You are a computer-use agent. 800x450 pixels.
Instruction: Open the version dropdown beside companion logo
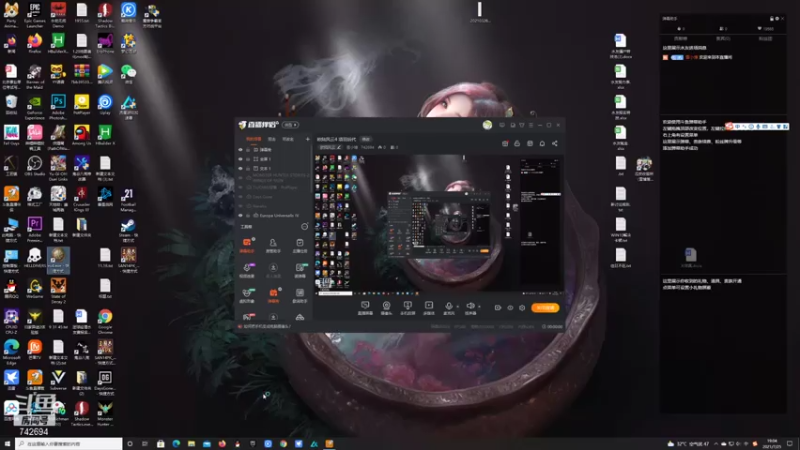291,125
